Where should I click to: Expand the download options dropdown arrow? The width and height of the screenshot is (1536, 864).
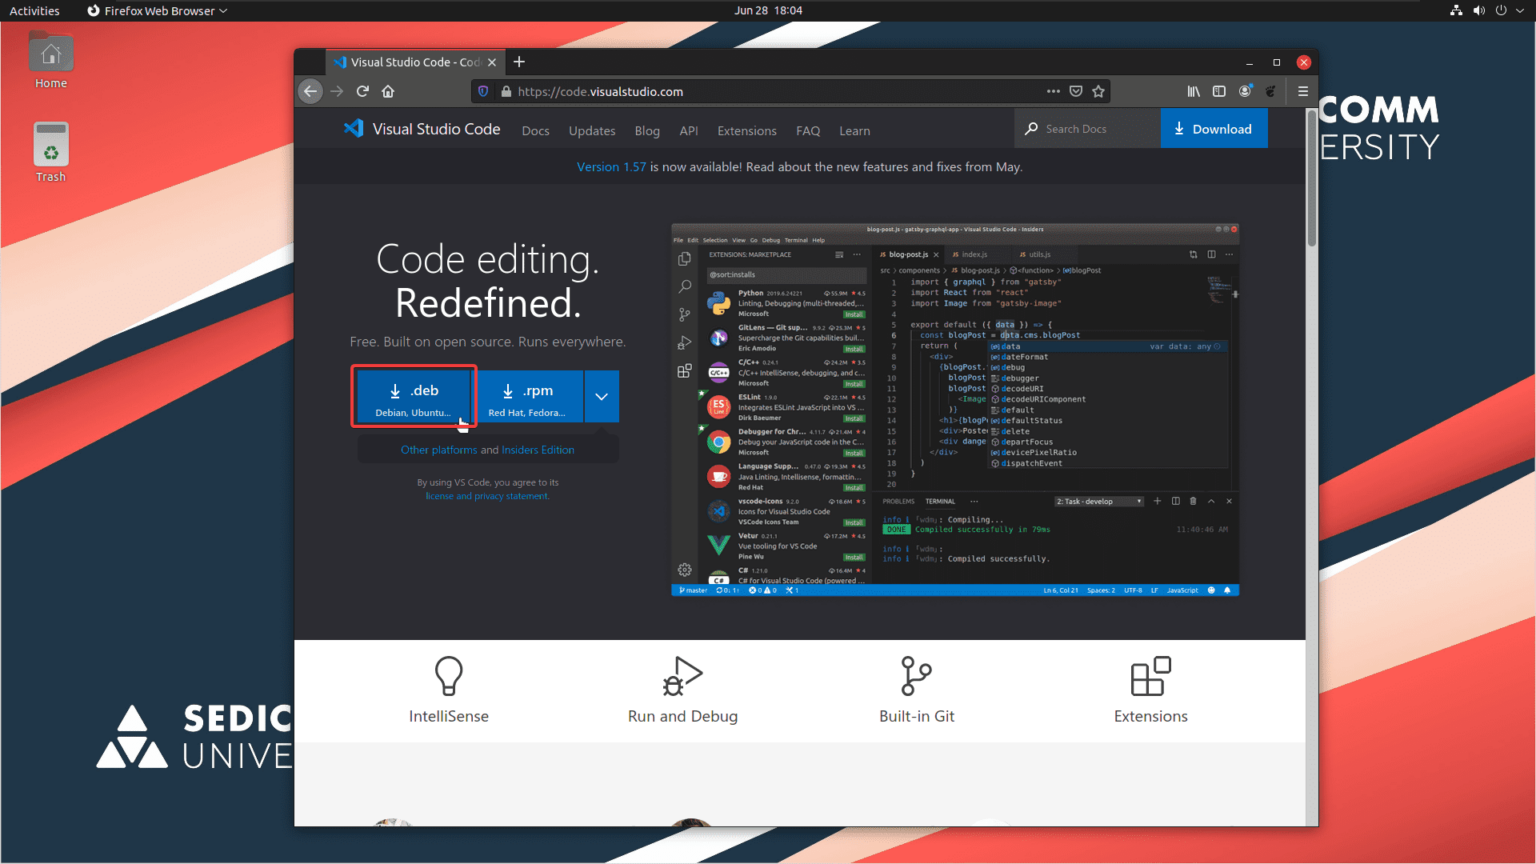tap(602, 396)
